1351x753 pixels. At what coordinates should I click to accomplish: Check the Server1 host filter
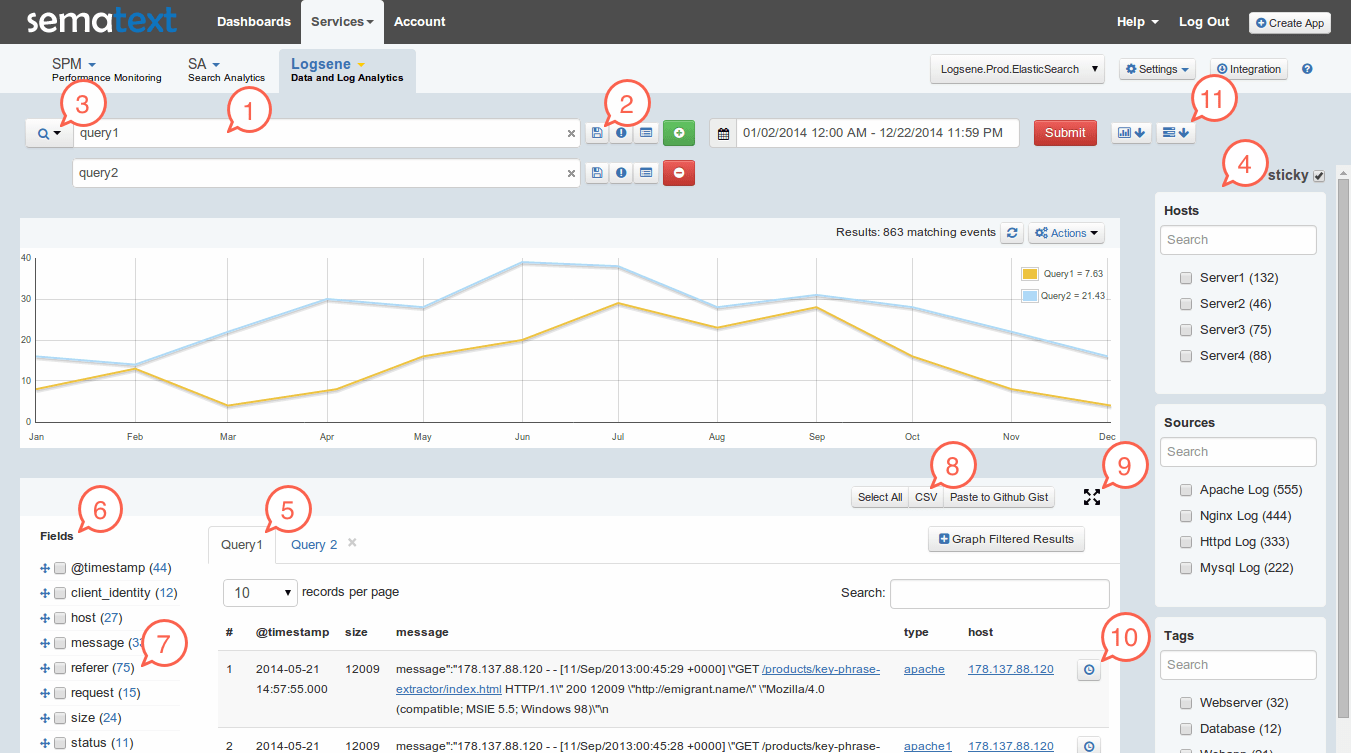tap(1186, 278)
